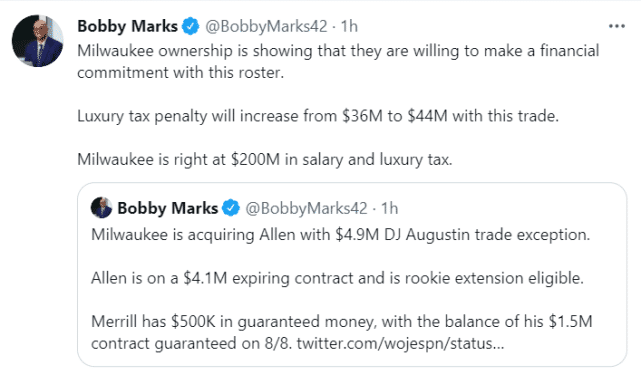Click the 'Milwaukee is right at $200M' line
The image size is (641, 375).
click(264, 159)
